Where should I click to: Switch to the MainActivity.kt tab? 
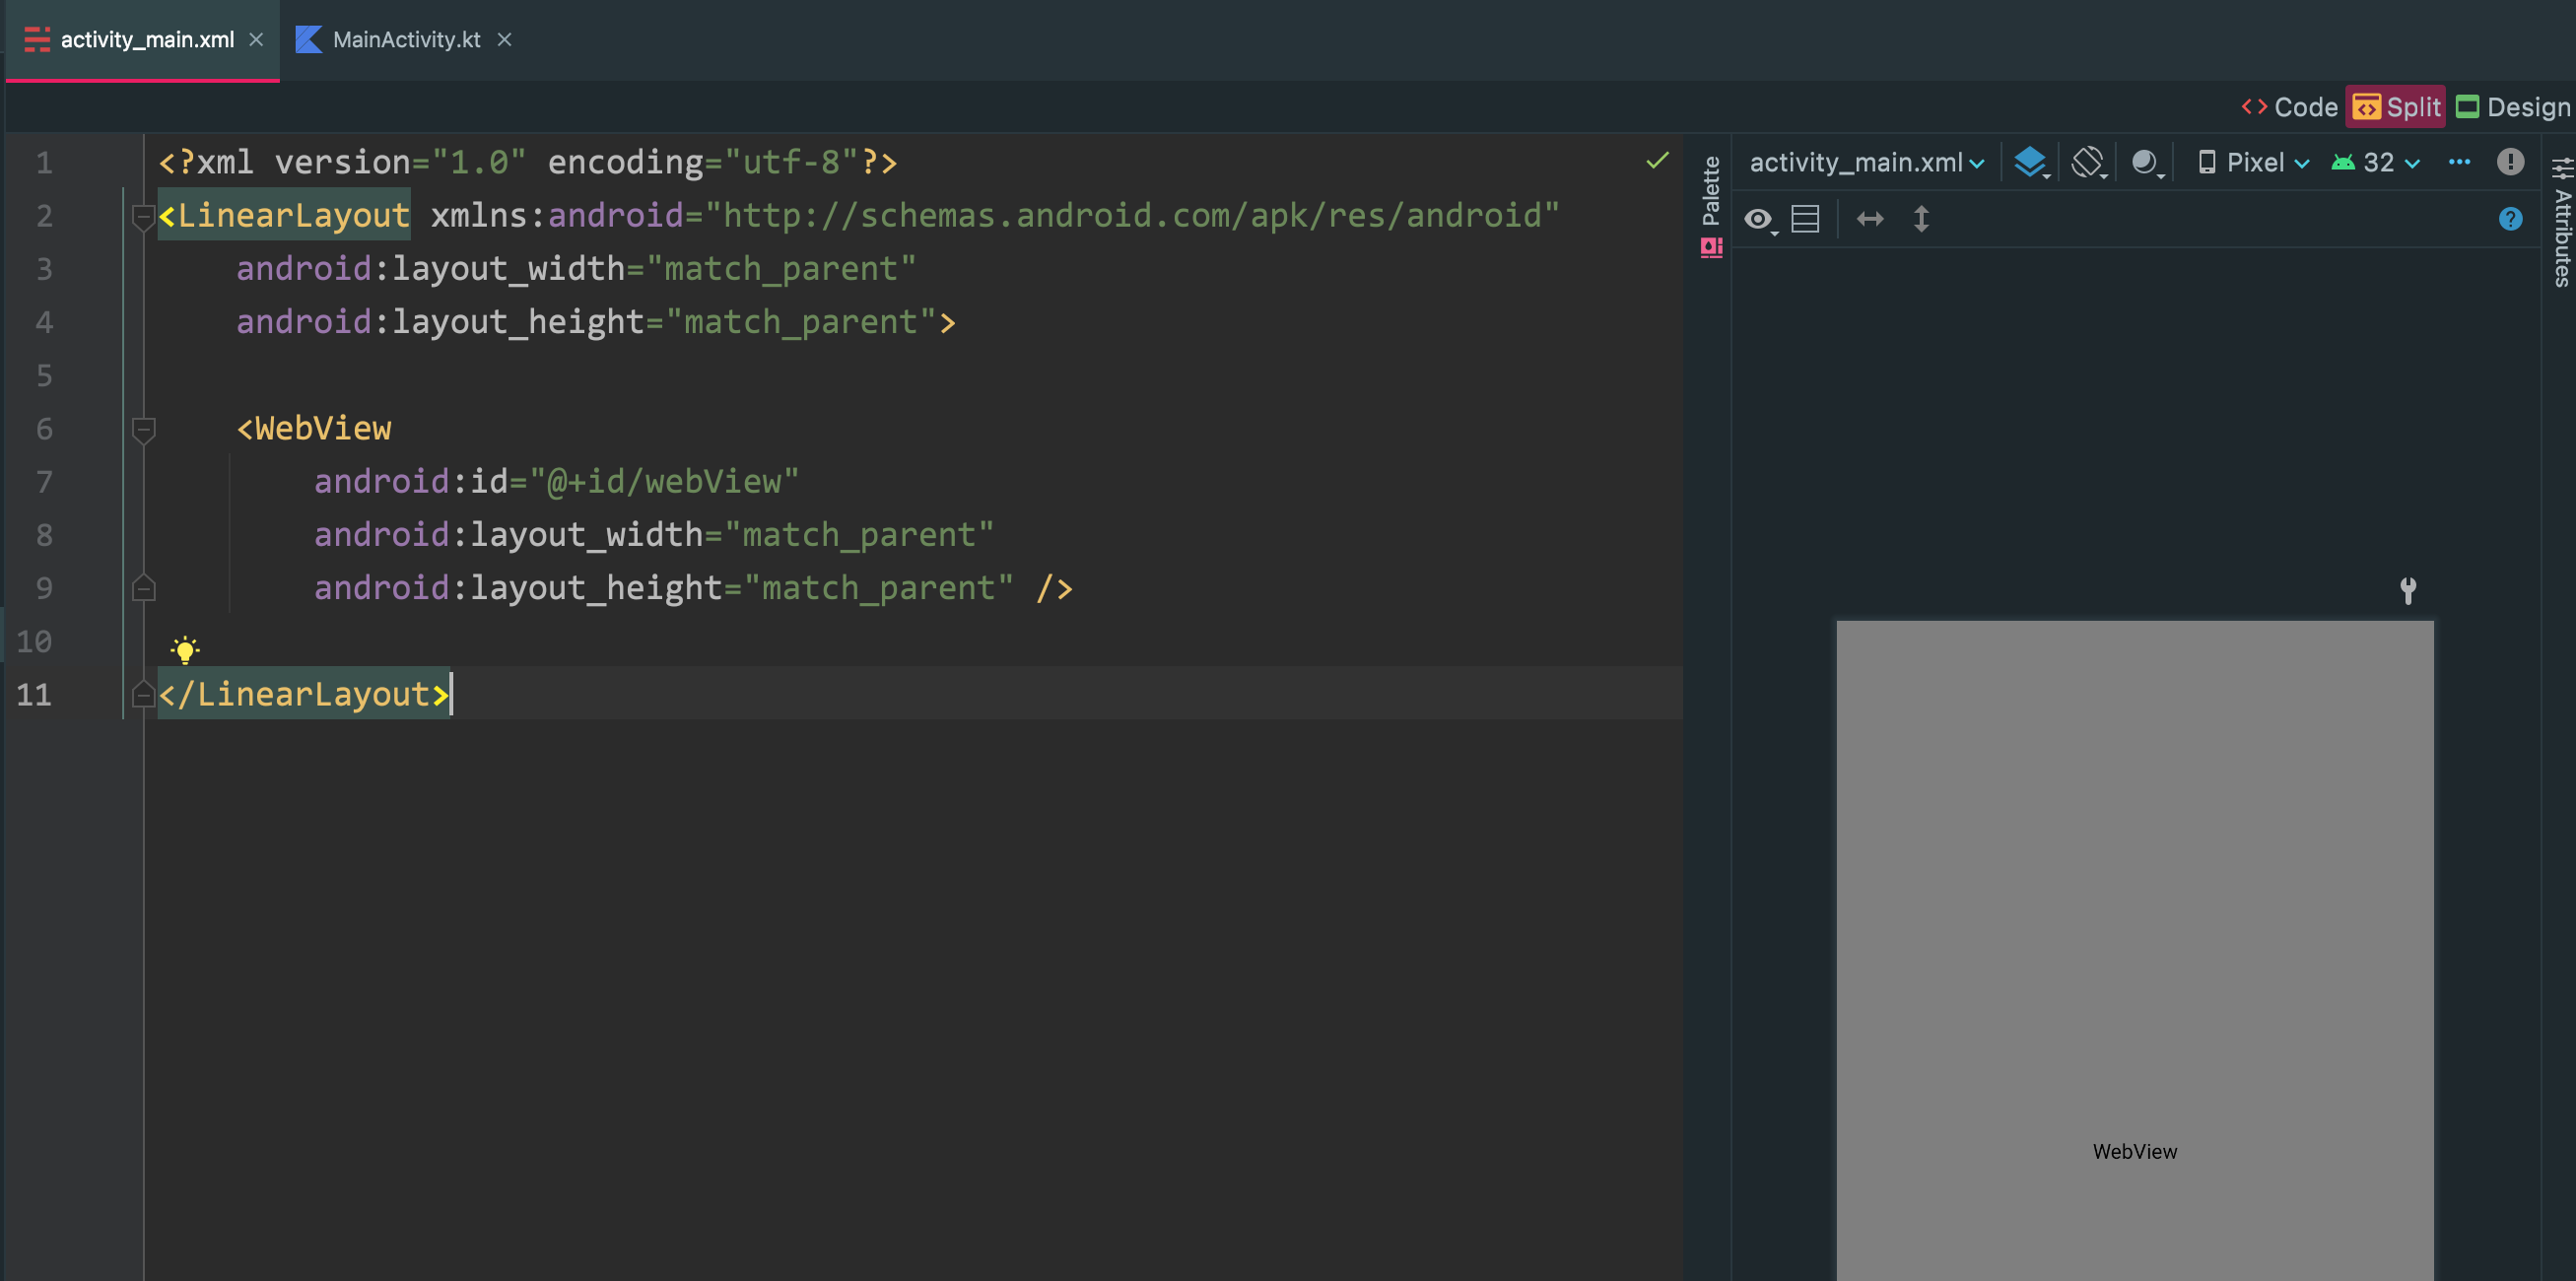coord(405,40)
